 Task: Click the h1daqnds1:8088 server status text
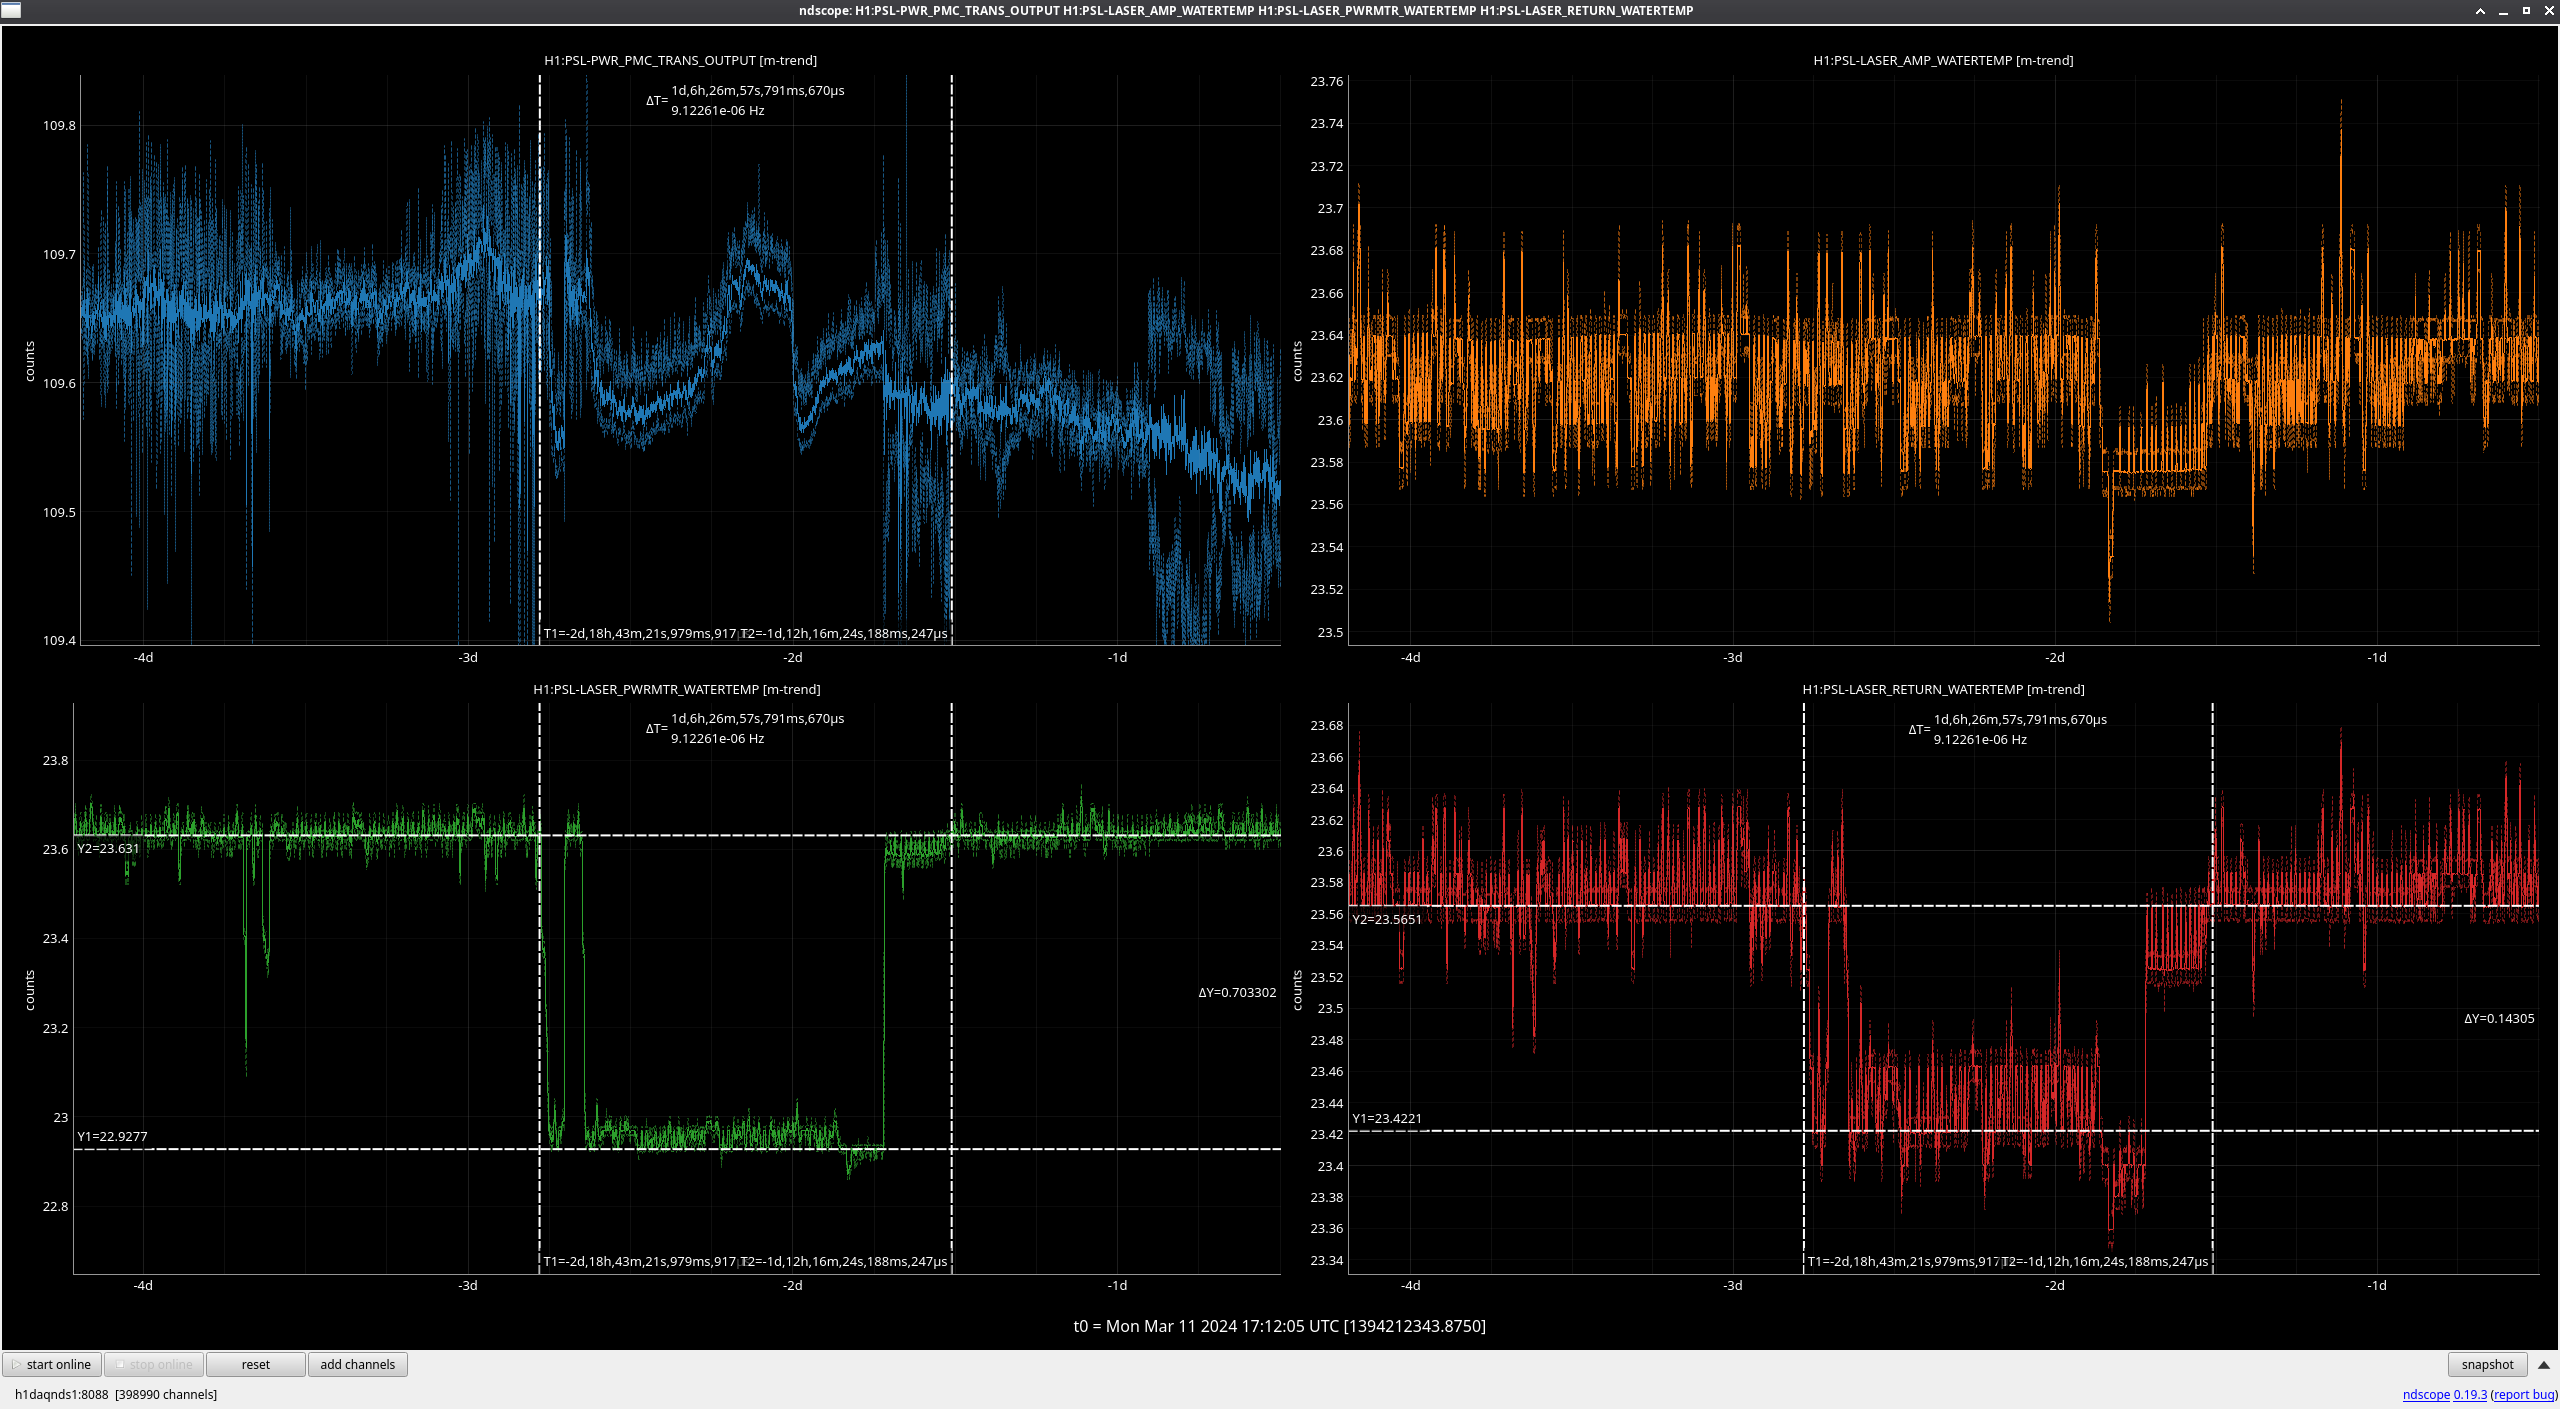[116, 1394]
